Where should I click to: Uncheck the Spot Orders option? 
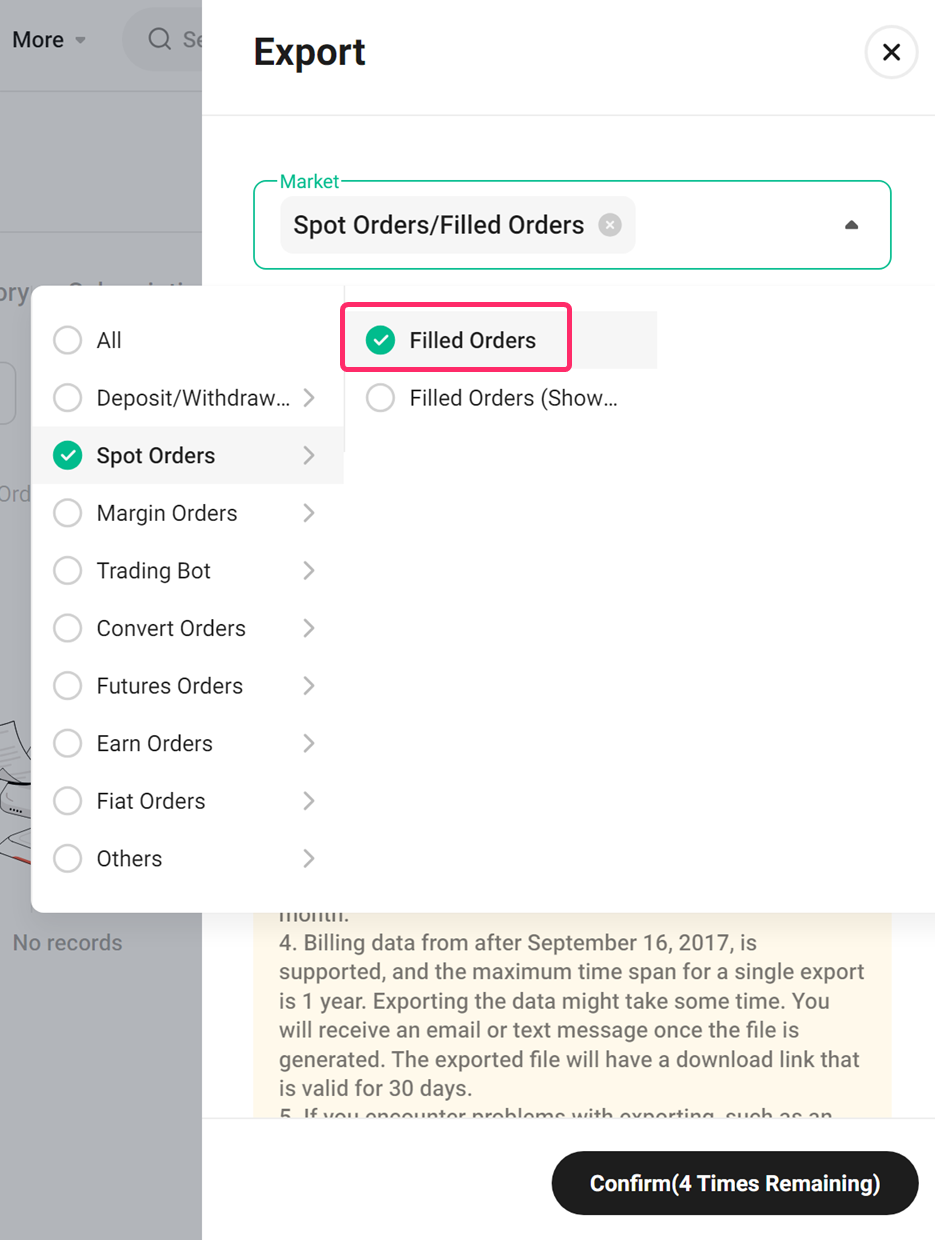[67, 456]
